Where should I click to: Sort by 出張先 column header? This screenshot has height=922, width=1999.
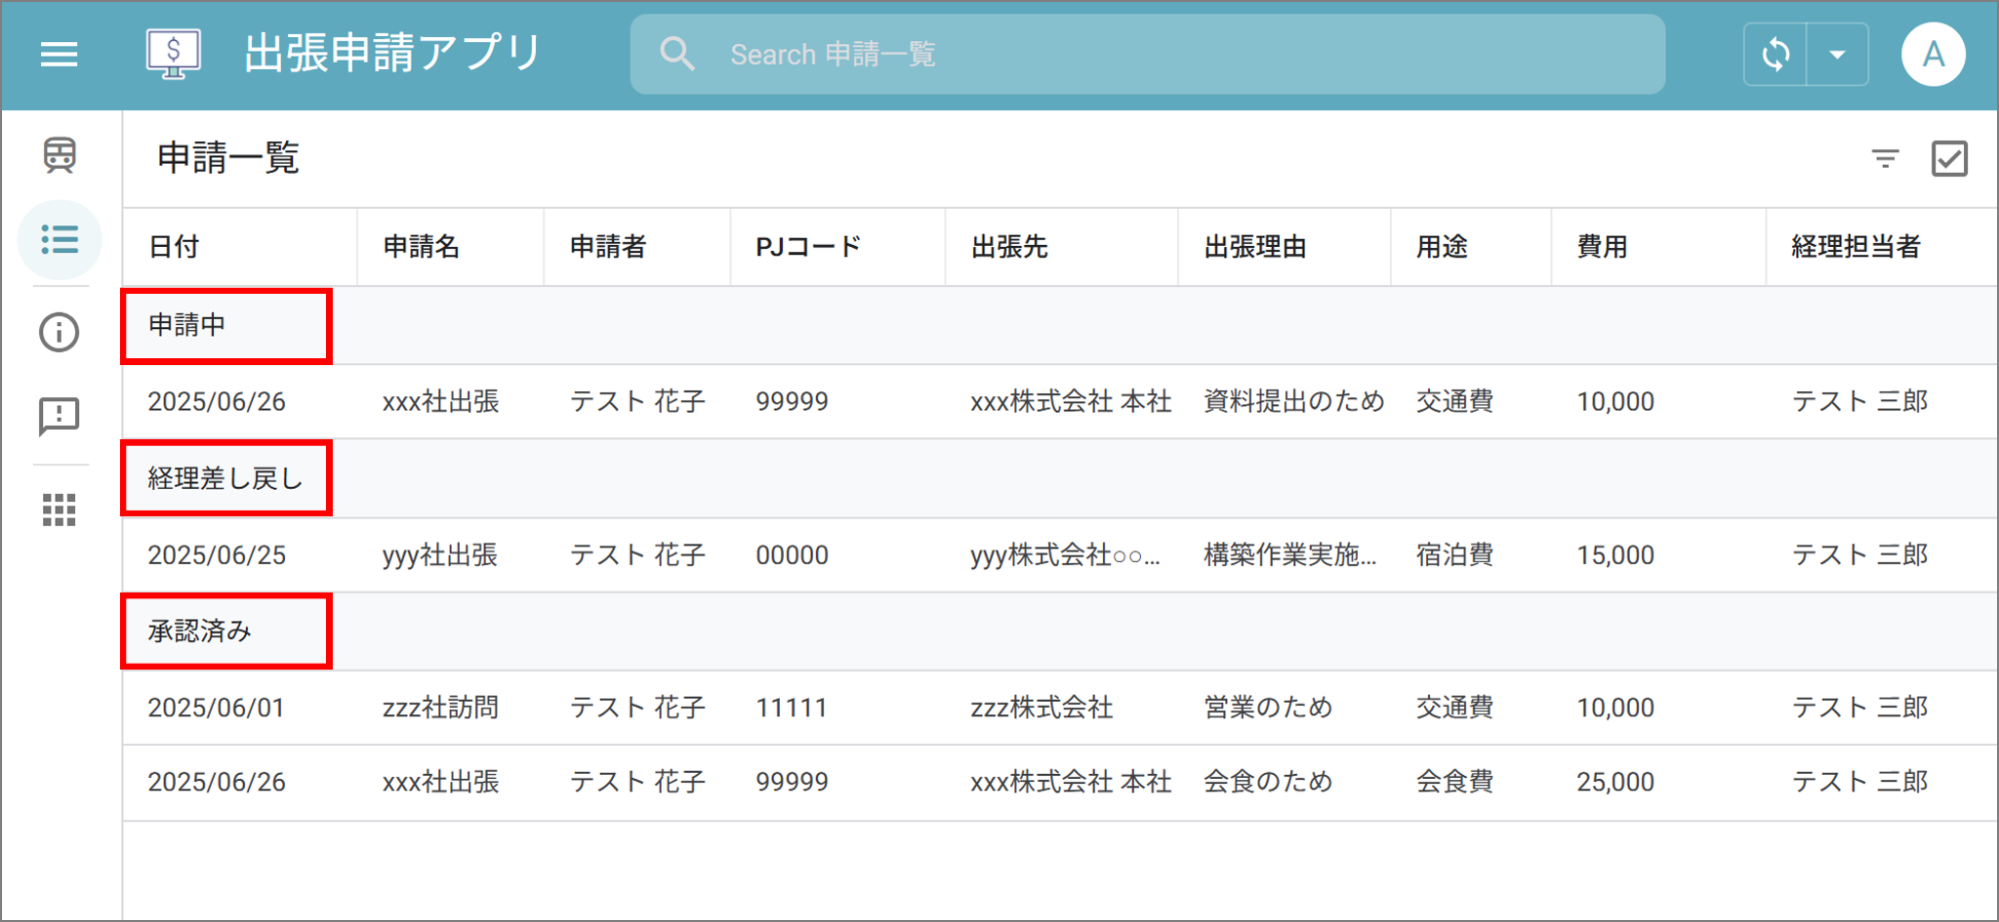point(1009,247)
